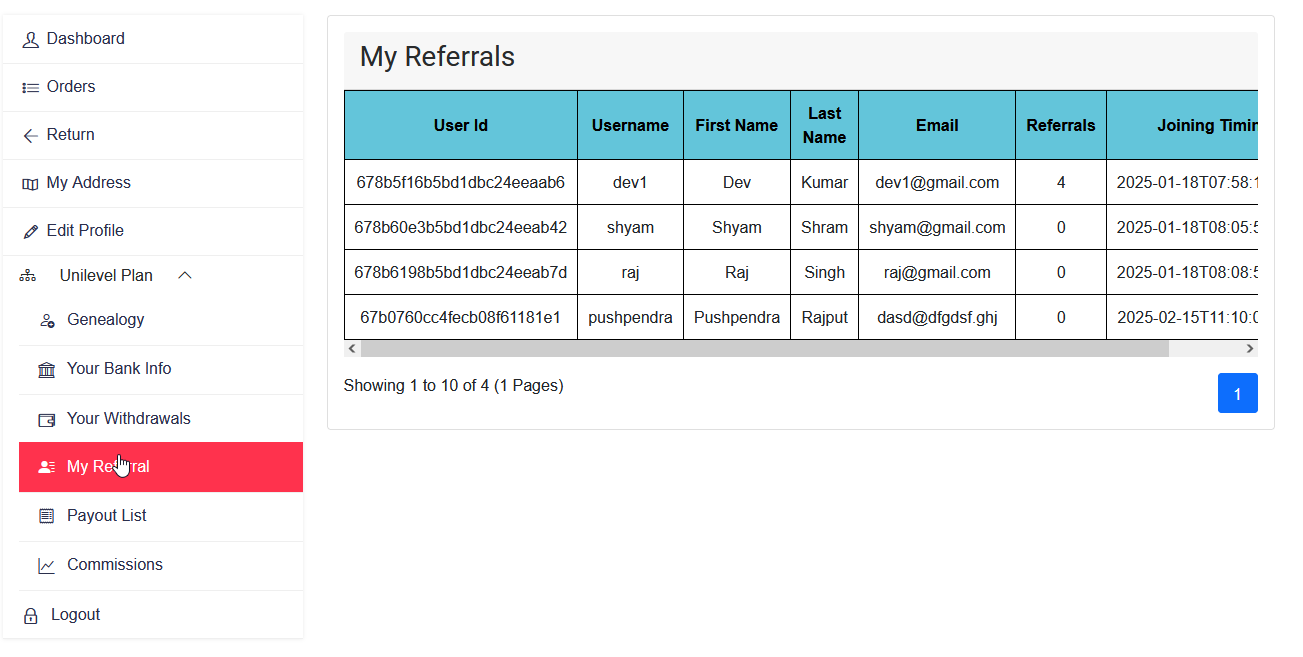The width and height of the screenshot is (1303, 657).
Task: Click the Commissions chart icon
Action: point(46,564)
